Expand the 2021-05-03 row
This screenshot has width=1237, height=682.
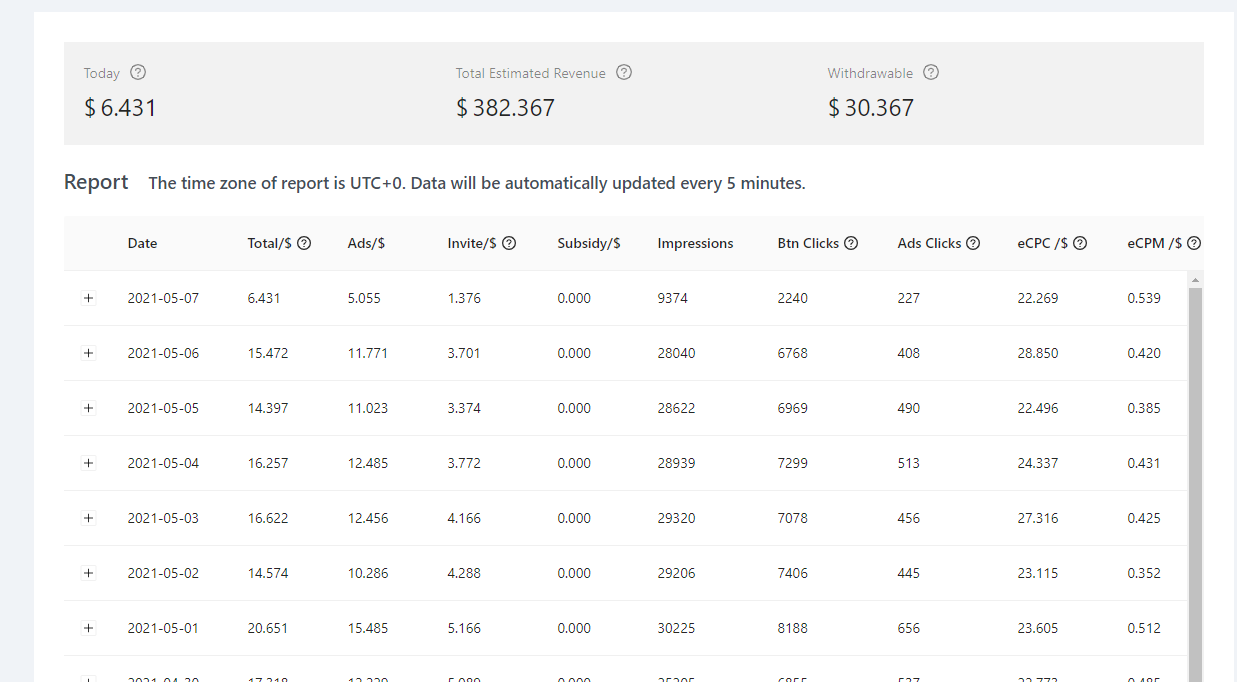(x=88, y=518)
